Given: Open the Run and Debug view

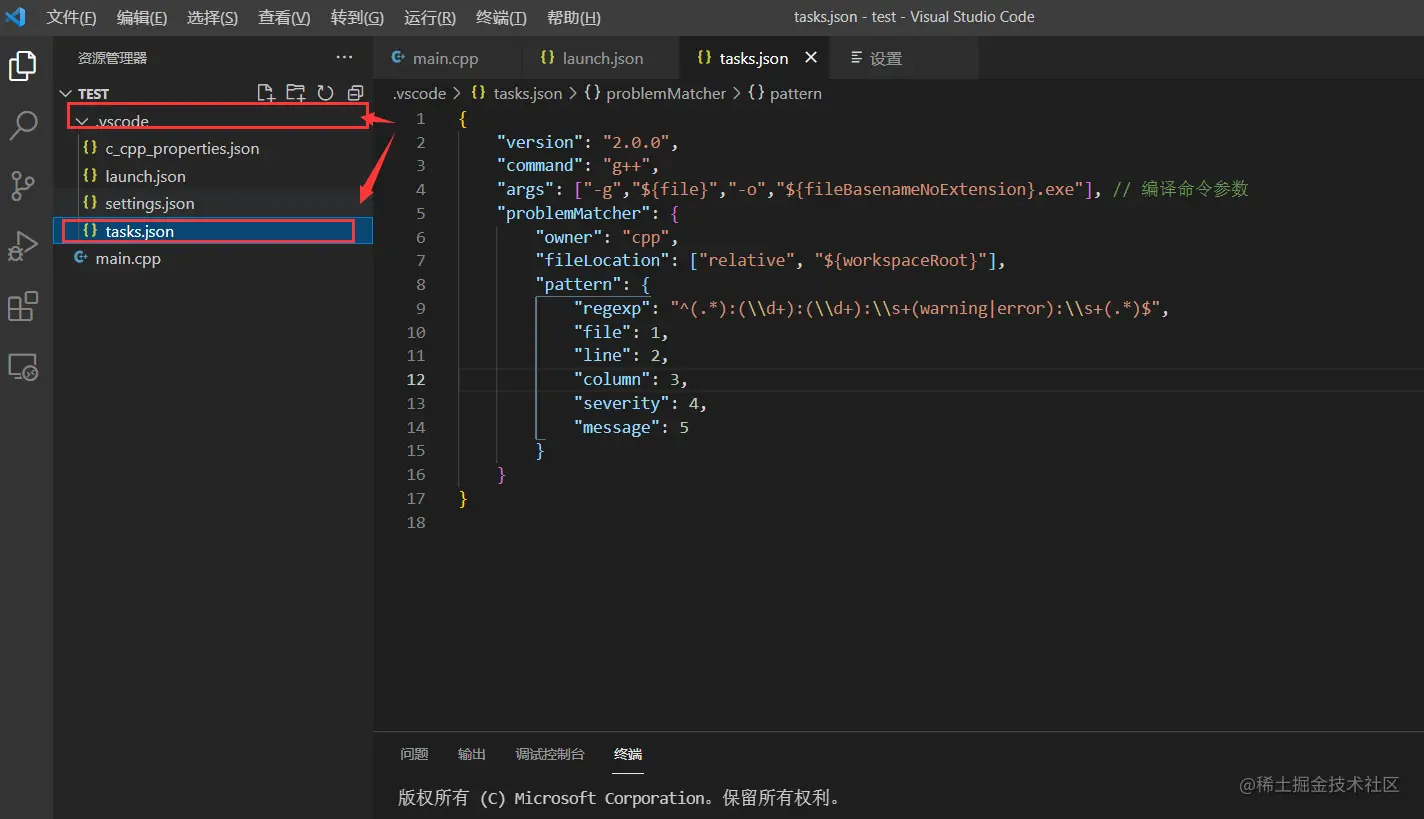Looking at the screenshot, I should coord(24,245).
